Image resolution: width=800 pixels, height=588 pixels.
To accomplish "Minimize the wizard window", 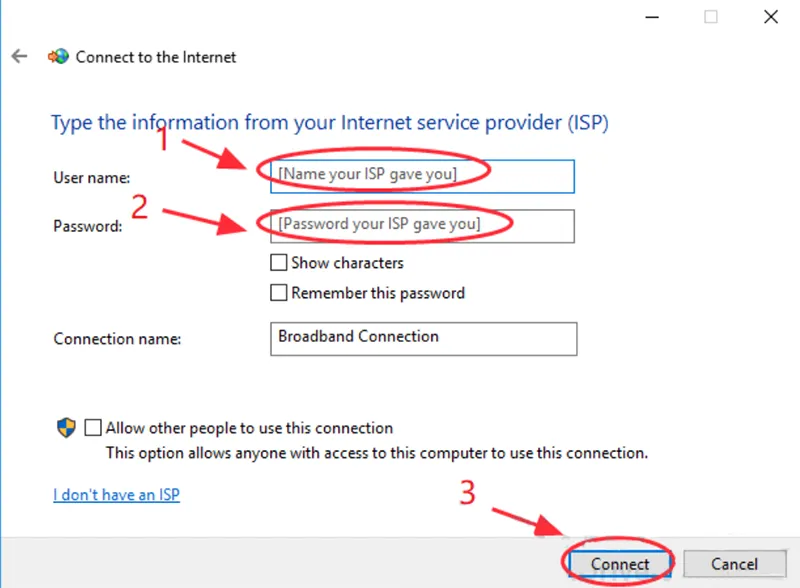I will (651, 17).
